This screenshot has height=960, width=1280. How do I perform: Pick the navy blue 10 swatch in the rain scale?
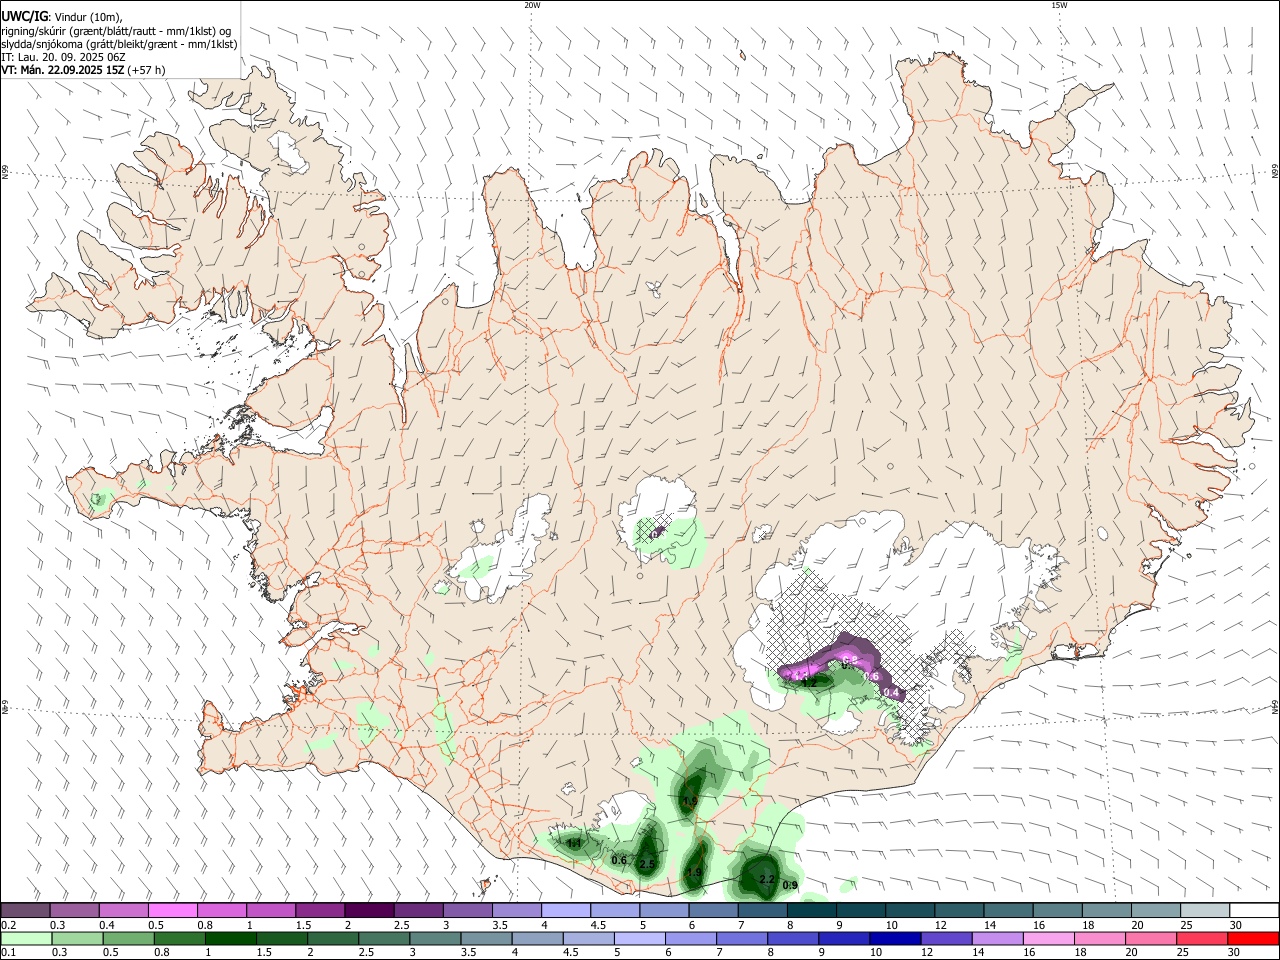click(896, 938)
